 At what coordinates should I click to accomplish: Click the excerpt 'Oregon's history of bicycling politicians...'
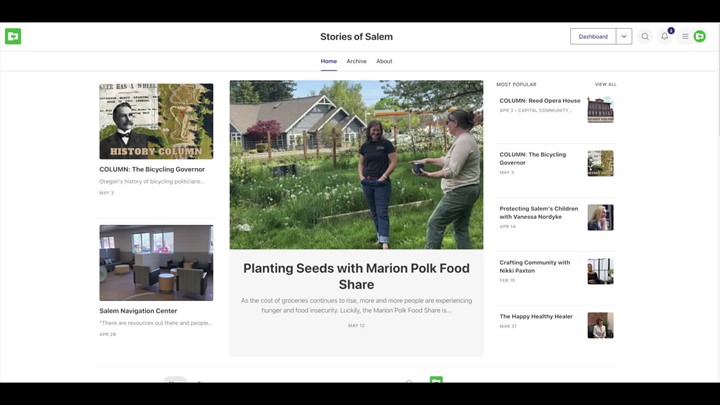[x=152, y=181]
